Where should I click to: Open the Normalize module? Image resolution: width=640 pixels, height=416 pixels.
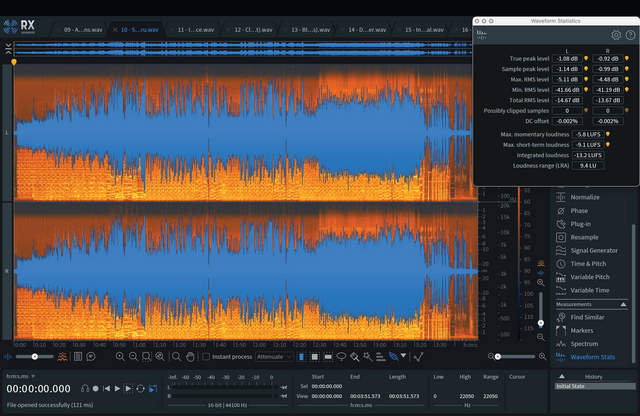coord(585,197)
